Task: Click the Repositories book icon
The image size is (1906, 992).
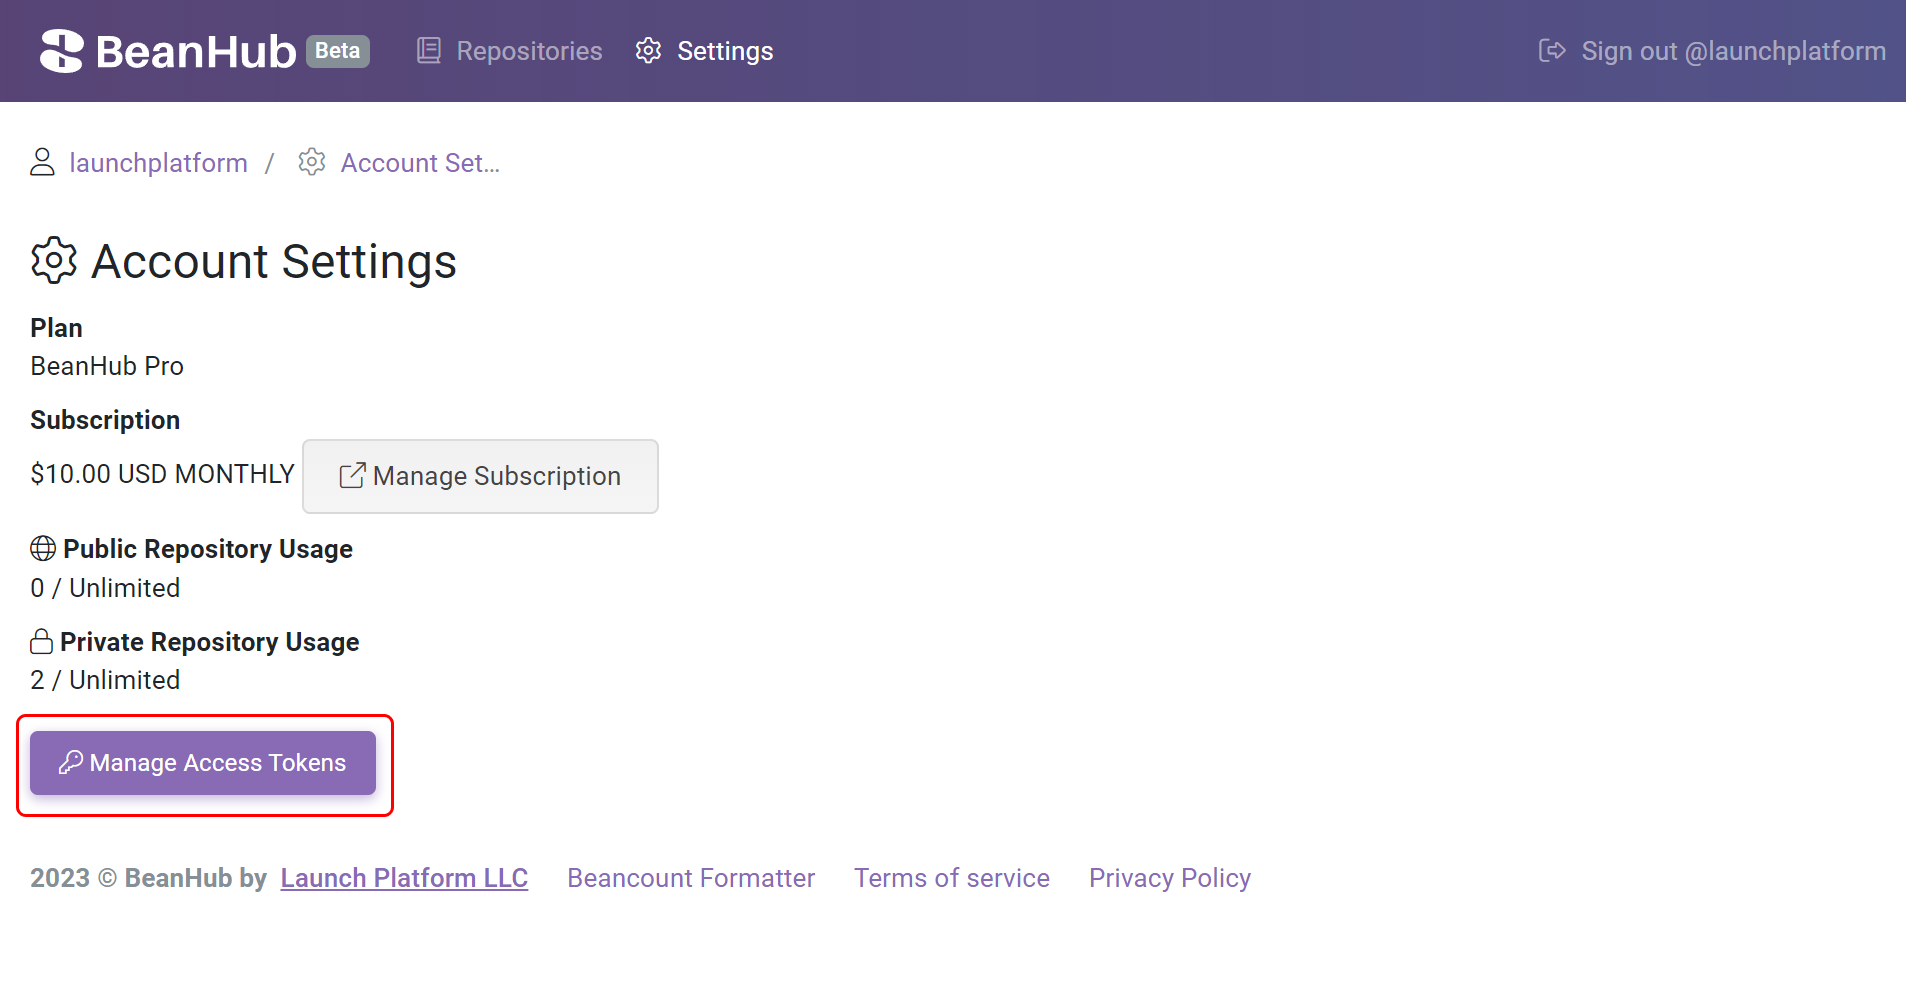Action: (429, 51)
